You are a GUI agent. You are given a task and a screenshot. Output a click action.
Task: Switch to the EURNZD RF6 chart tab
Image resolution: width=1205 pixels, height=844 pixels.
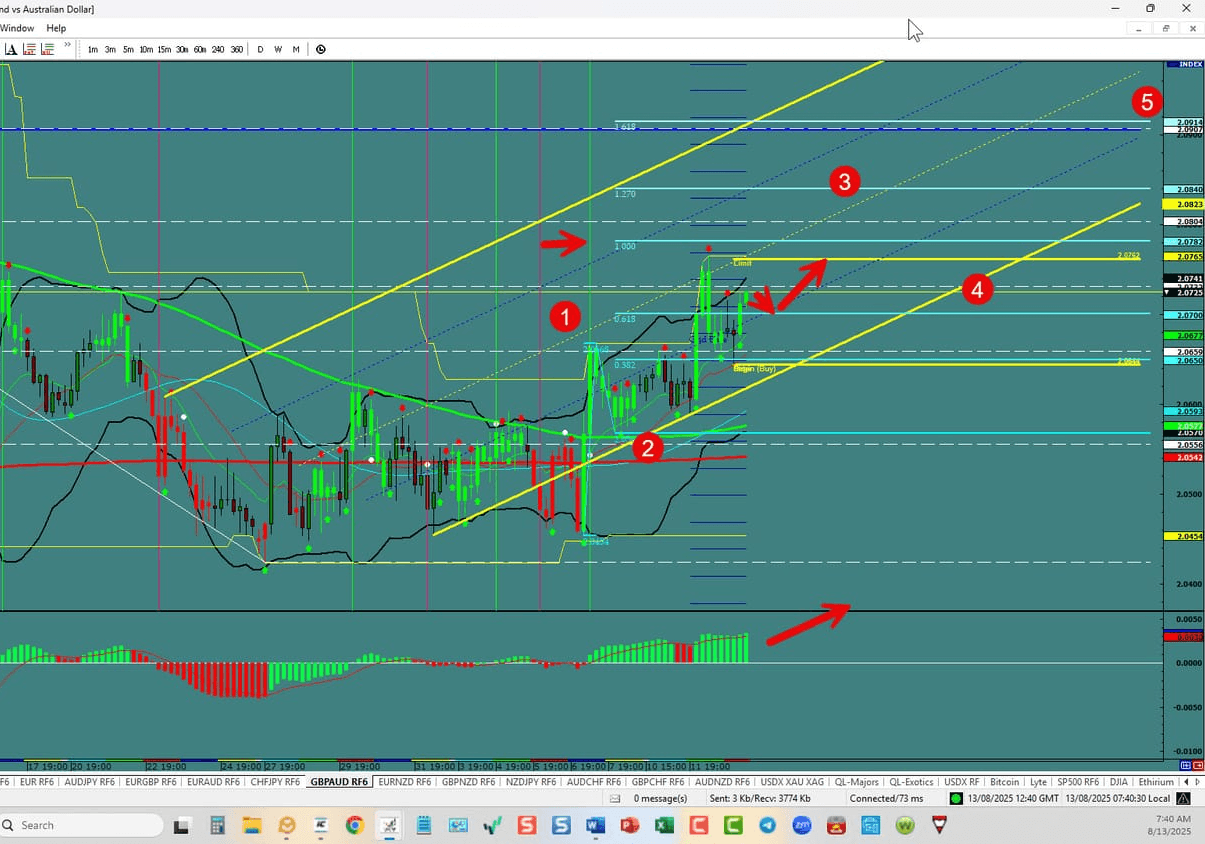point(405,782)
